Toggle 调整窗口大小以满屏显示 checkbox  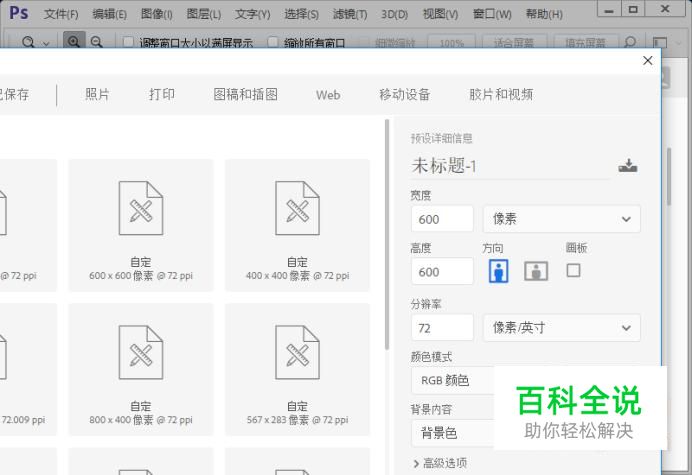[x=128, y=42]
